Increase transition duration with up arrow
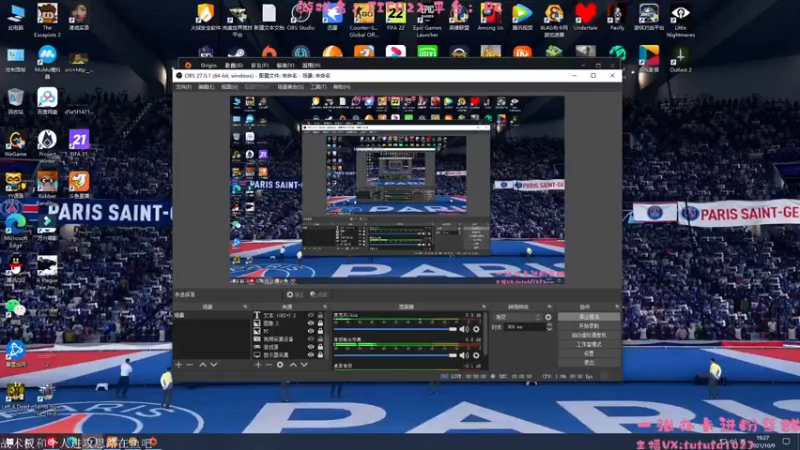The height and width of the screenshot is (450, 800). coord(549,324)
